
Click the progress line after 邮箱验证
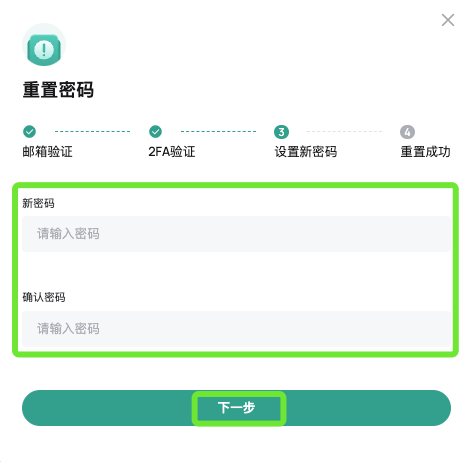pyautogui.click(x=92, y=131)
